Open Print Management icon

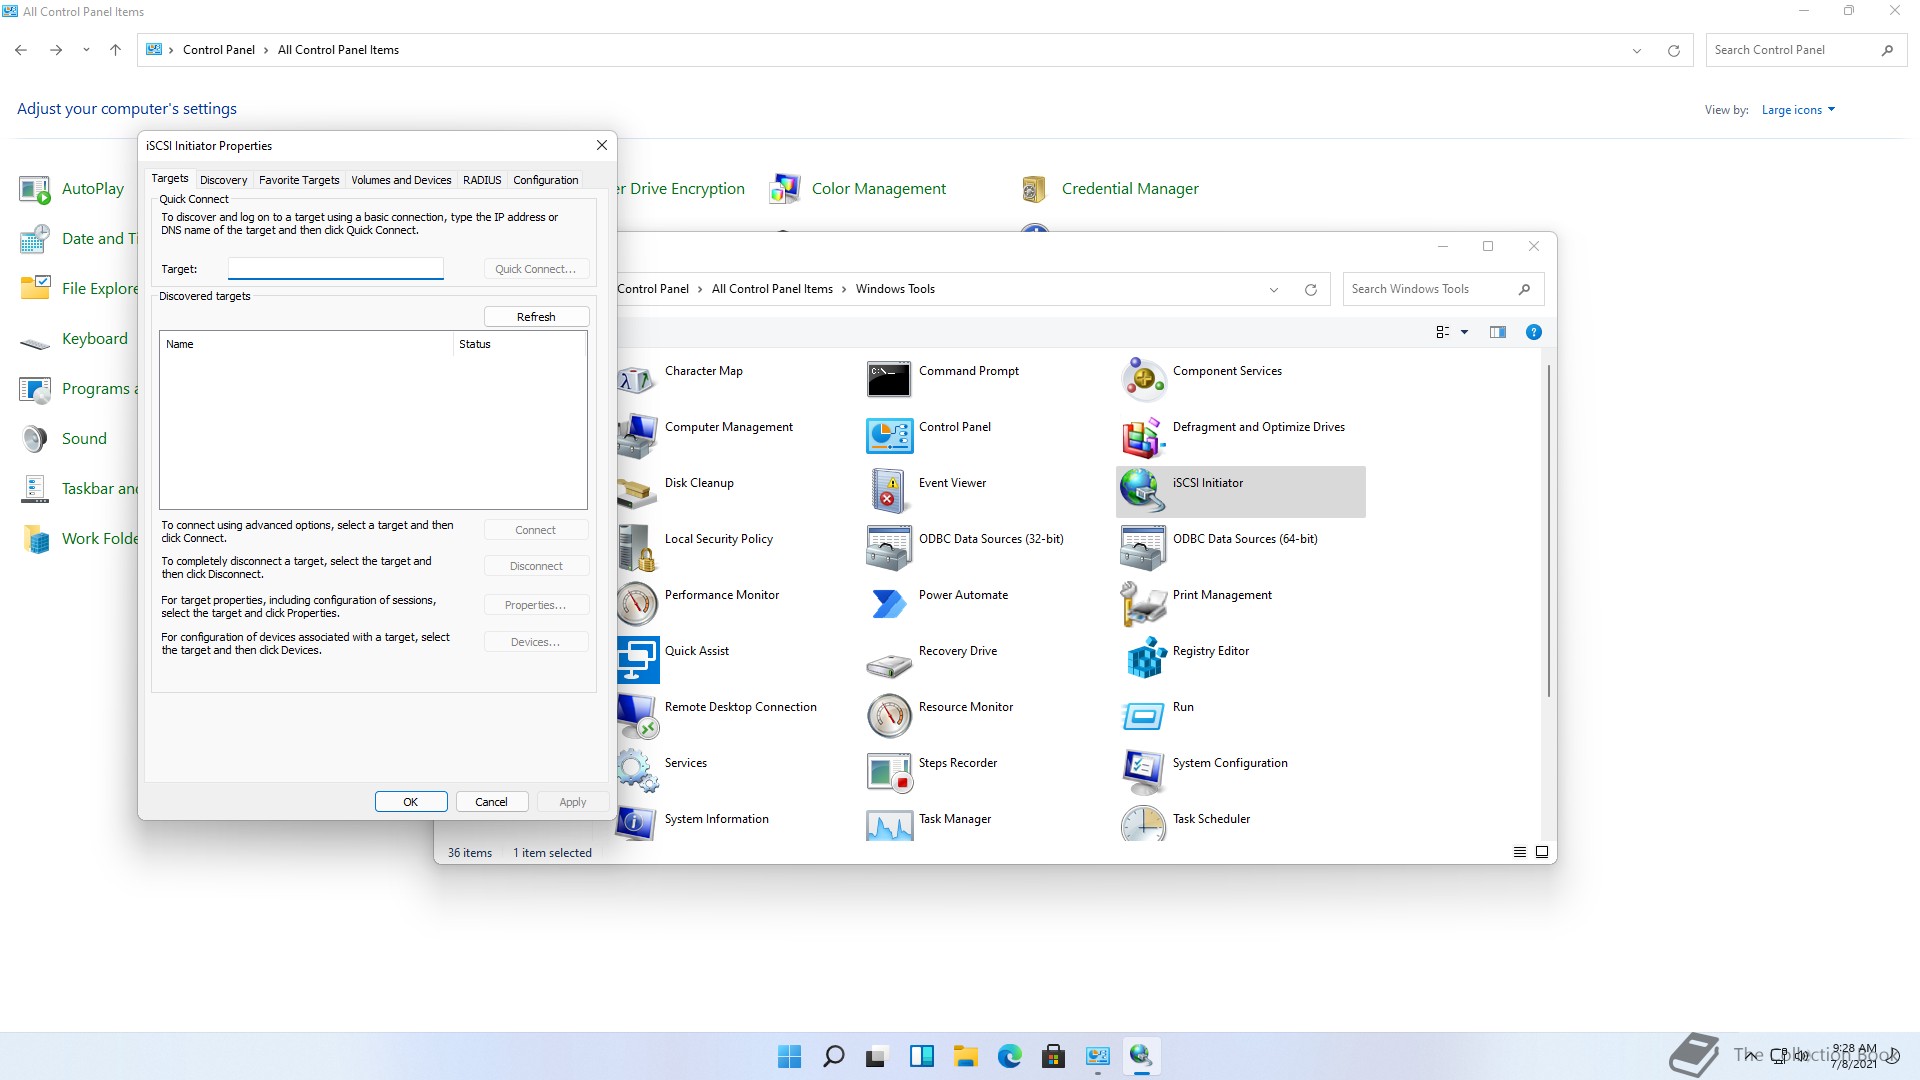(x=1143, y=604)
